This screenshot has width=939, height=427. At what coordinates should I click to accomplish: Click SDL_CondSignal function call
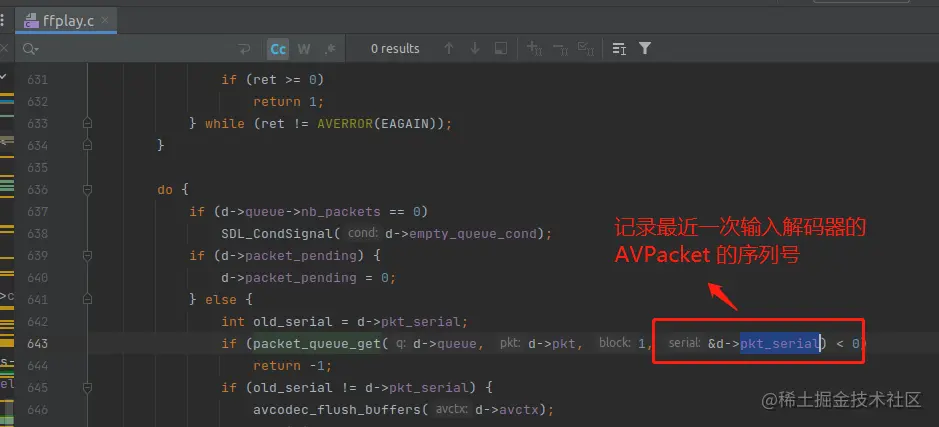click(277, 234)
